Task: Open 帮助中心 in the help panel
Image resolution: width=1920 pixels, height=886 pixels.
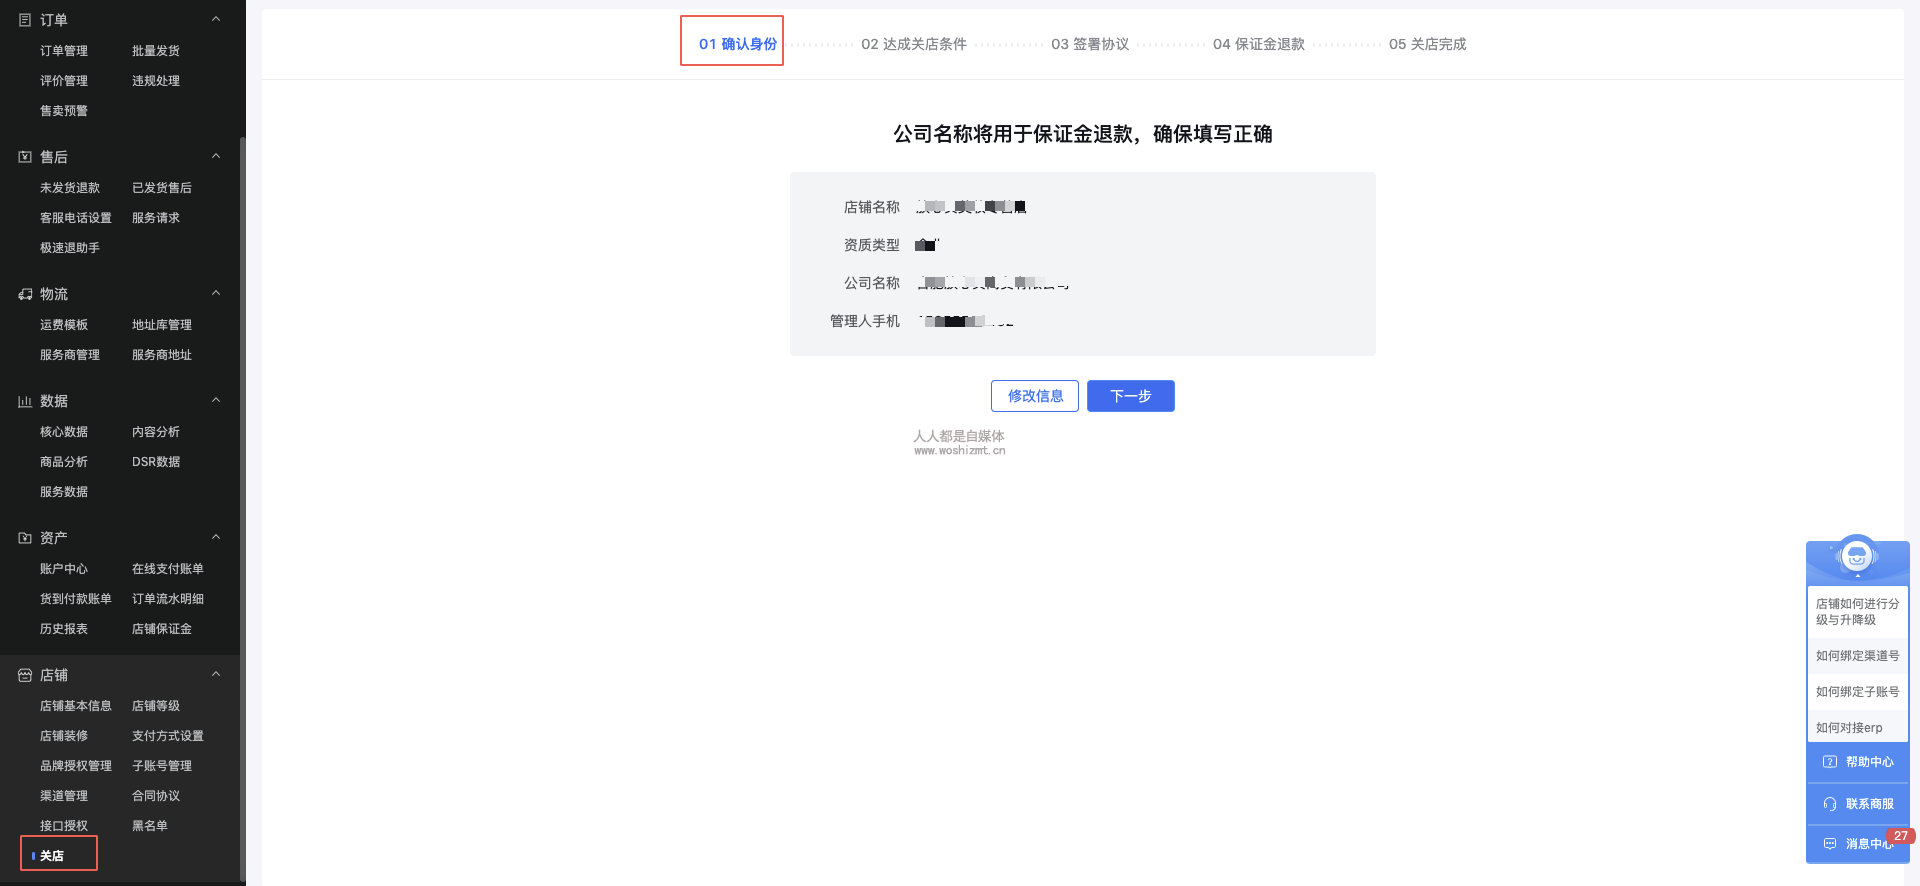Action: coord(1858,762)
